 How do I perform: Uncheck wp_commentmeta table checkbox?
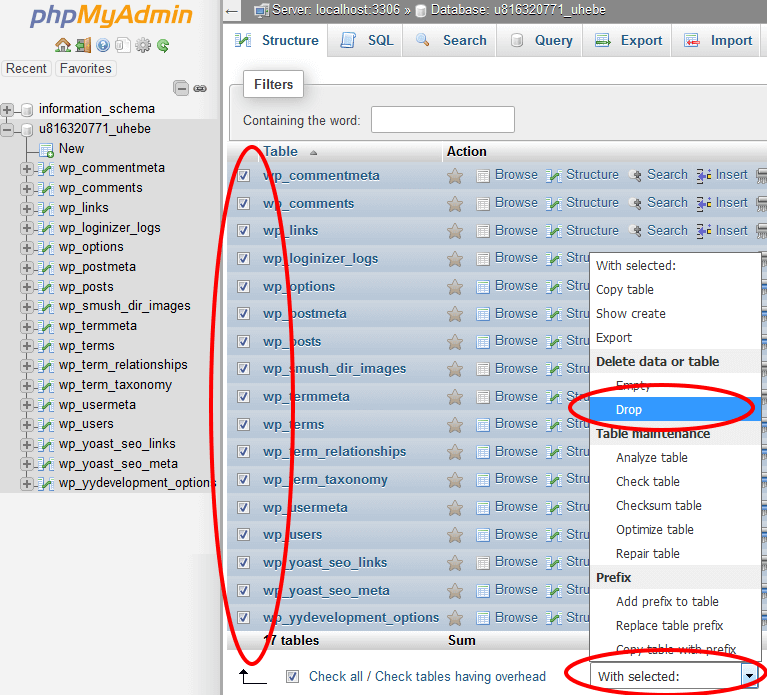click(244, 176)
